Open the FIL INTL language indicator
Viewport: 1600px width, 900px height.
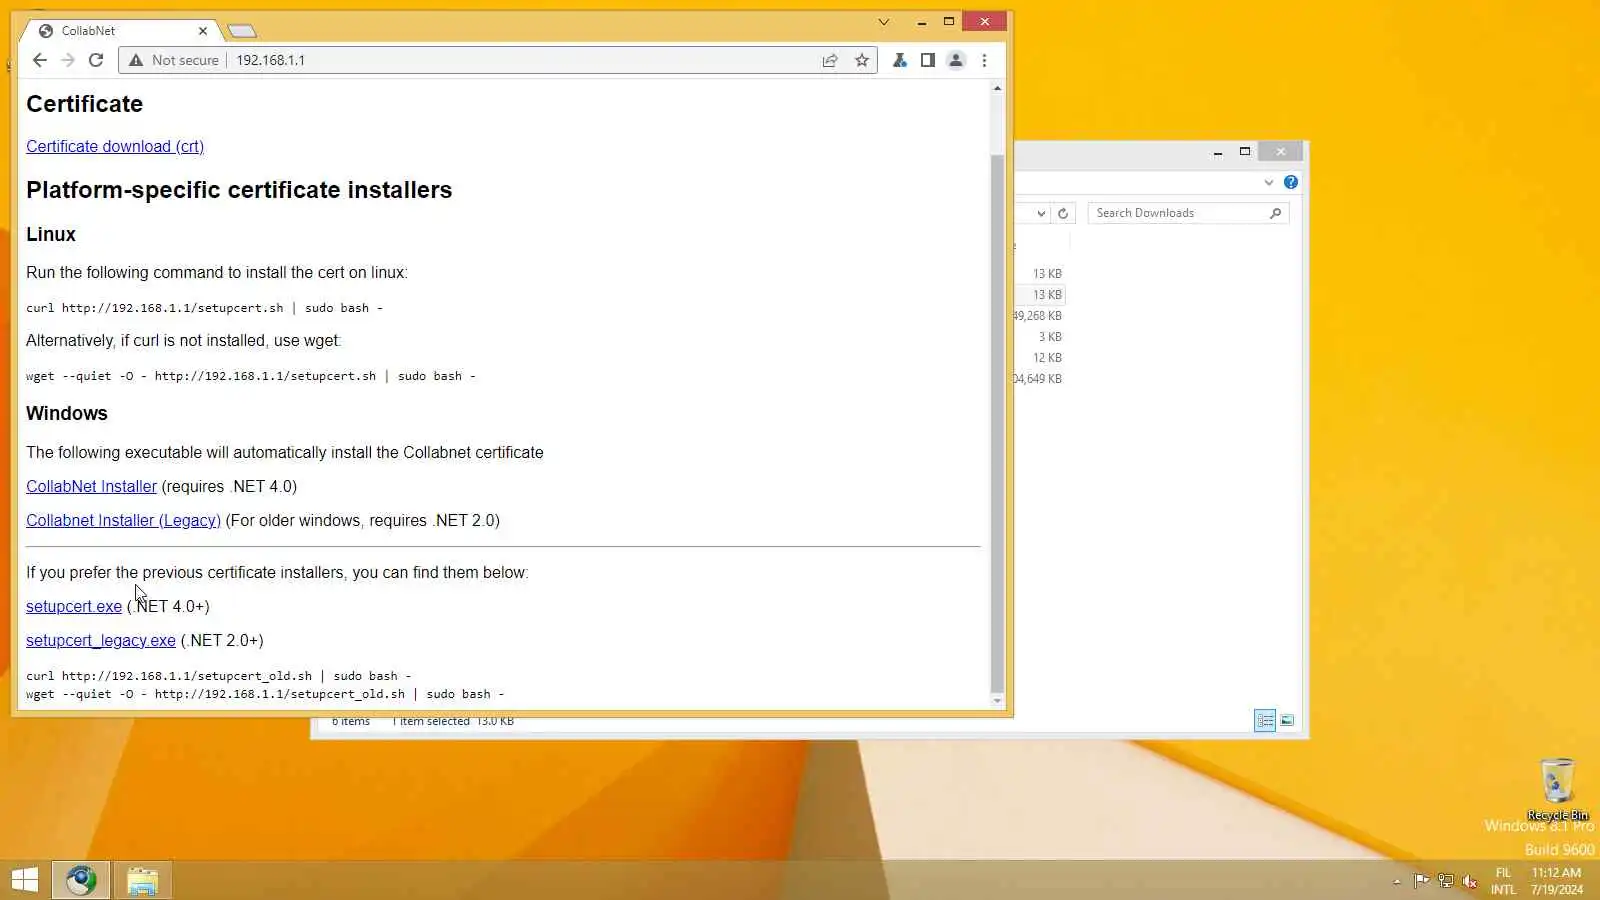1503,881
